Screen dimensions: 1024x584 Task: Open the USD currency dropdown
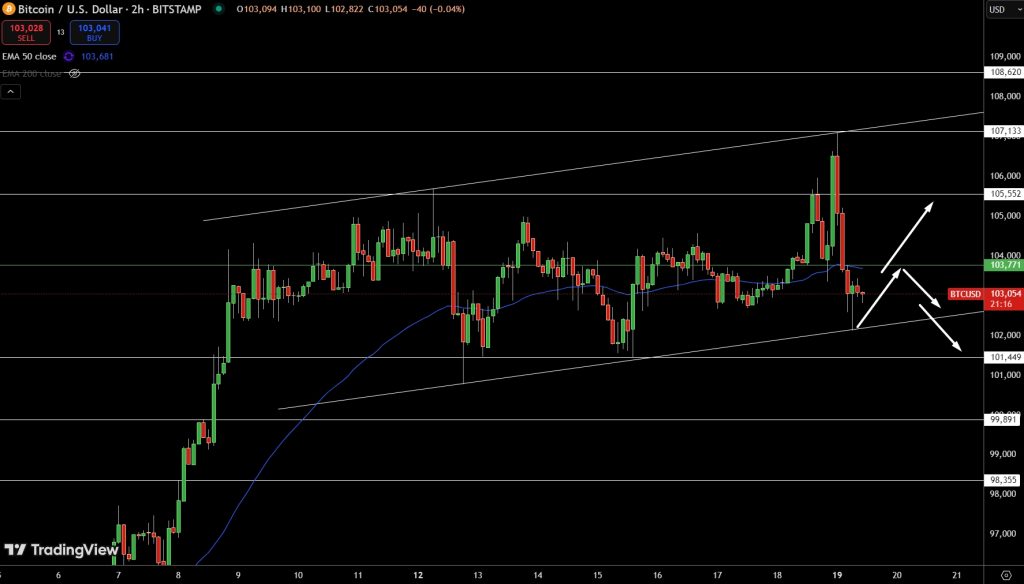pyautogui.click(x=1004, y=9)
